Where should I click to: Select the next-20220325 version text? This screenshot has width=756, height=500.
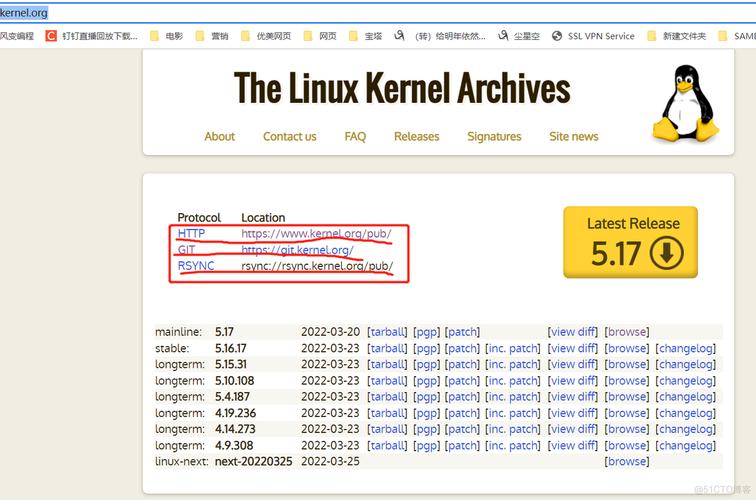point(254,461)
